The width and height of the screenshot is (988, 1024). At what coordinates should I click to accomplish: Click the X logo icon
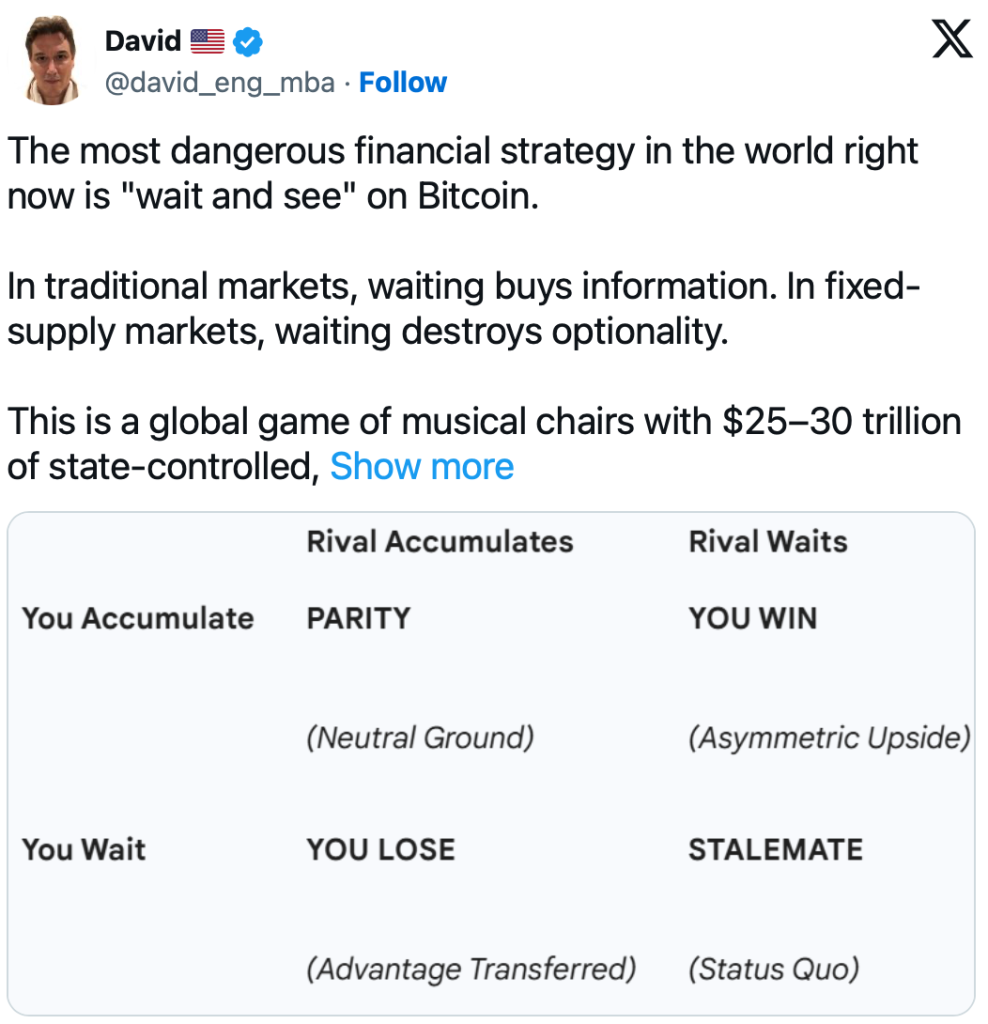pyautogui.click(x=951, y=41)
